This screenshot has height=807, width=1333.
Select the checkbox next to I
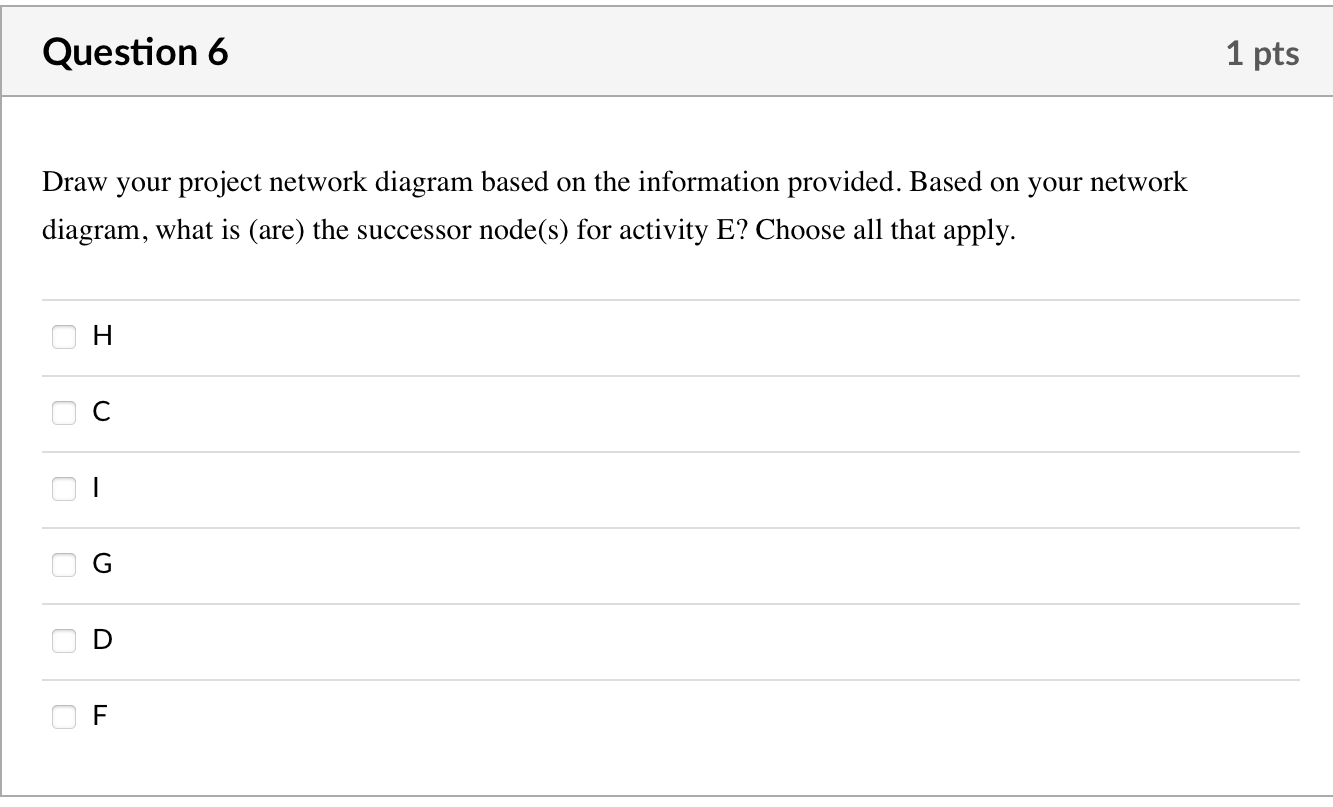pos(64,489)
